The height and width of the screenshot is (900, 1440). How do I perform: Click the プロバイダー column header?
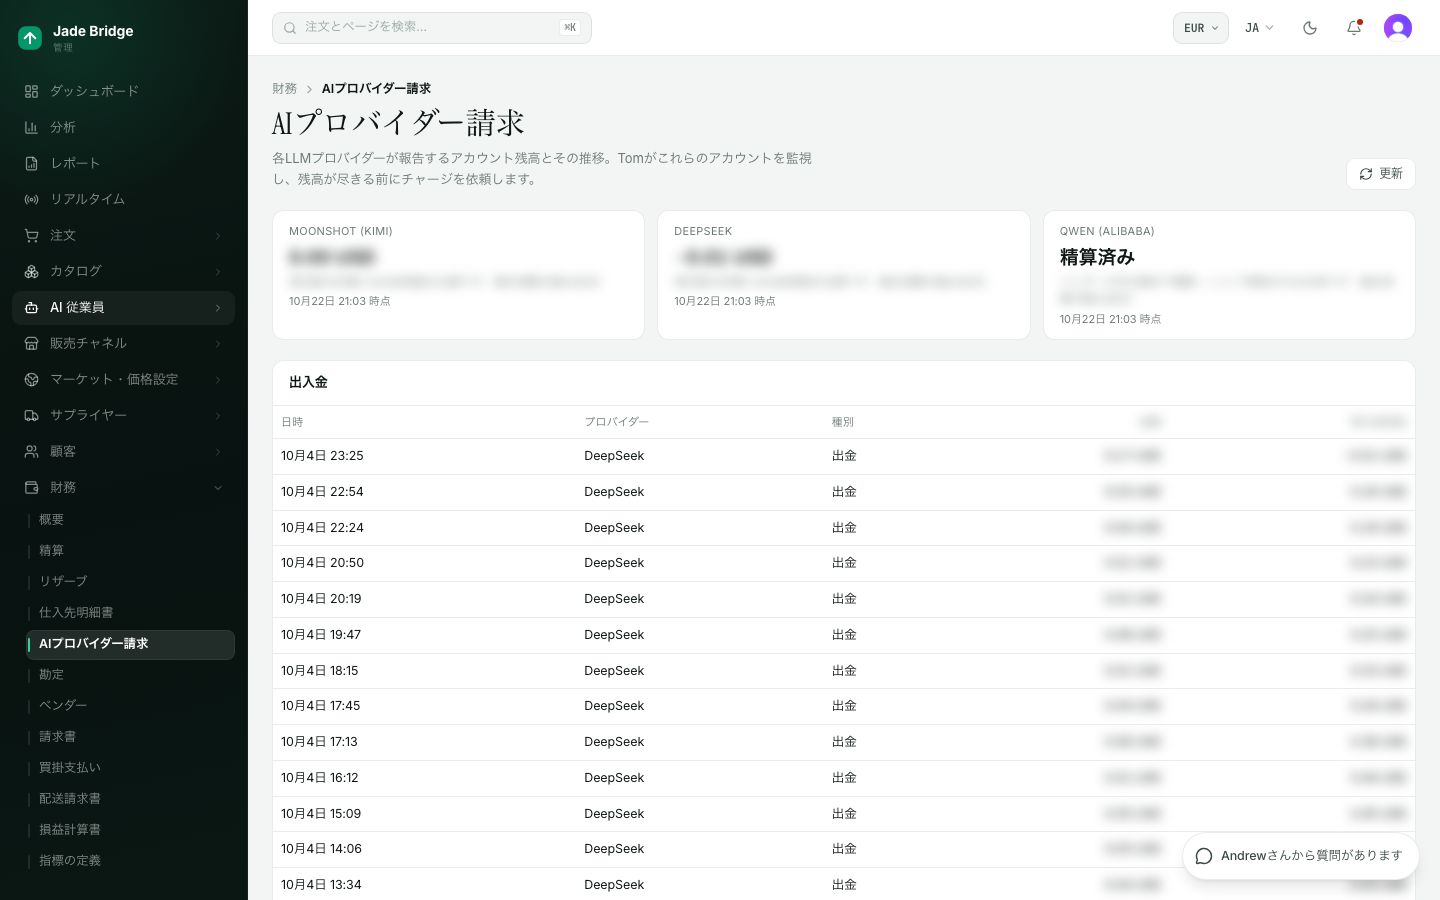coord(616,422)
